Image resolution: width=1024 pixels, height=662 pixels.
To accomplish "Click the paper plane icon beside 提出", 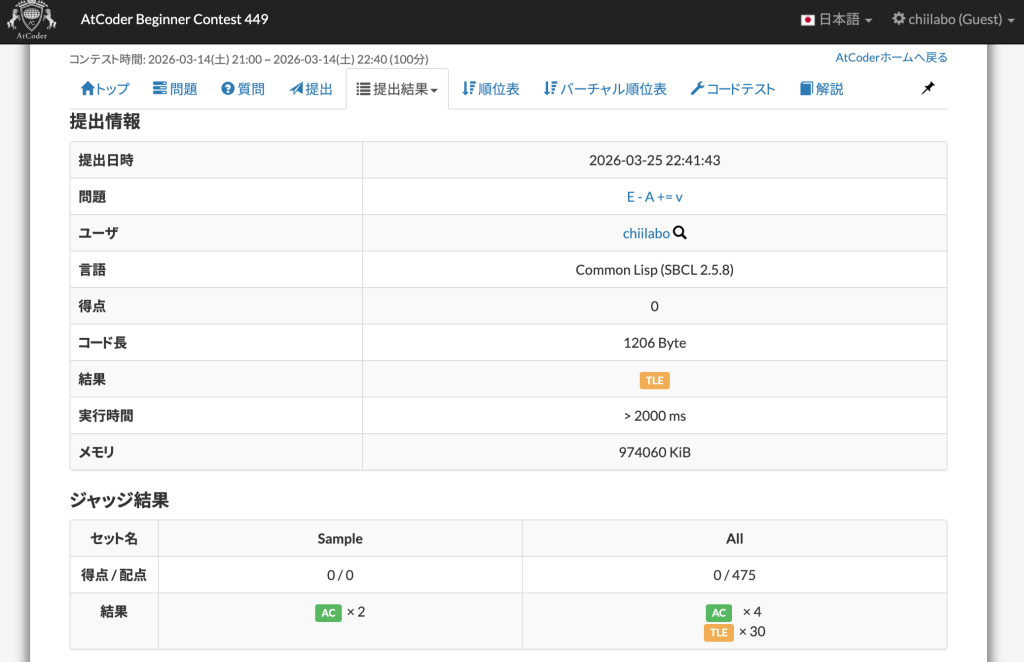I will [296, 89].
